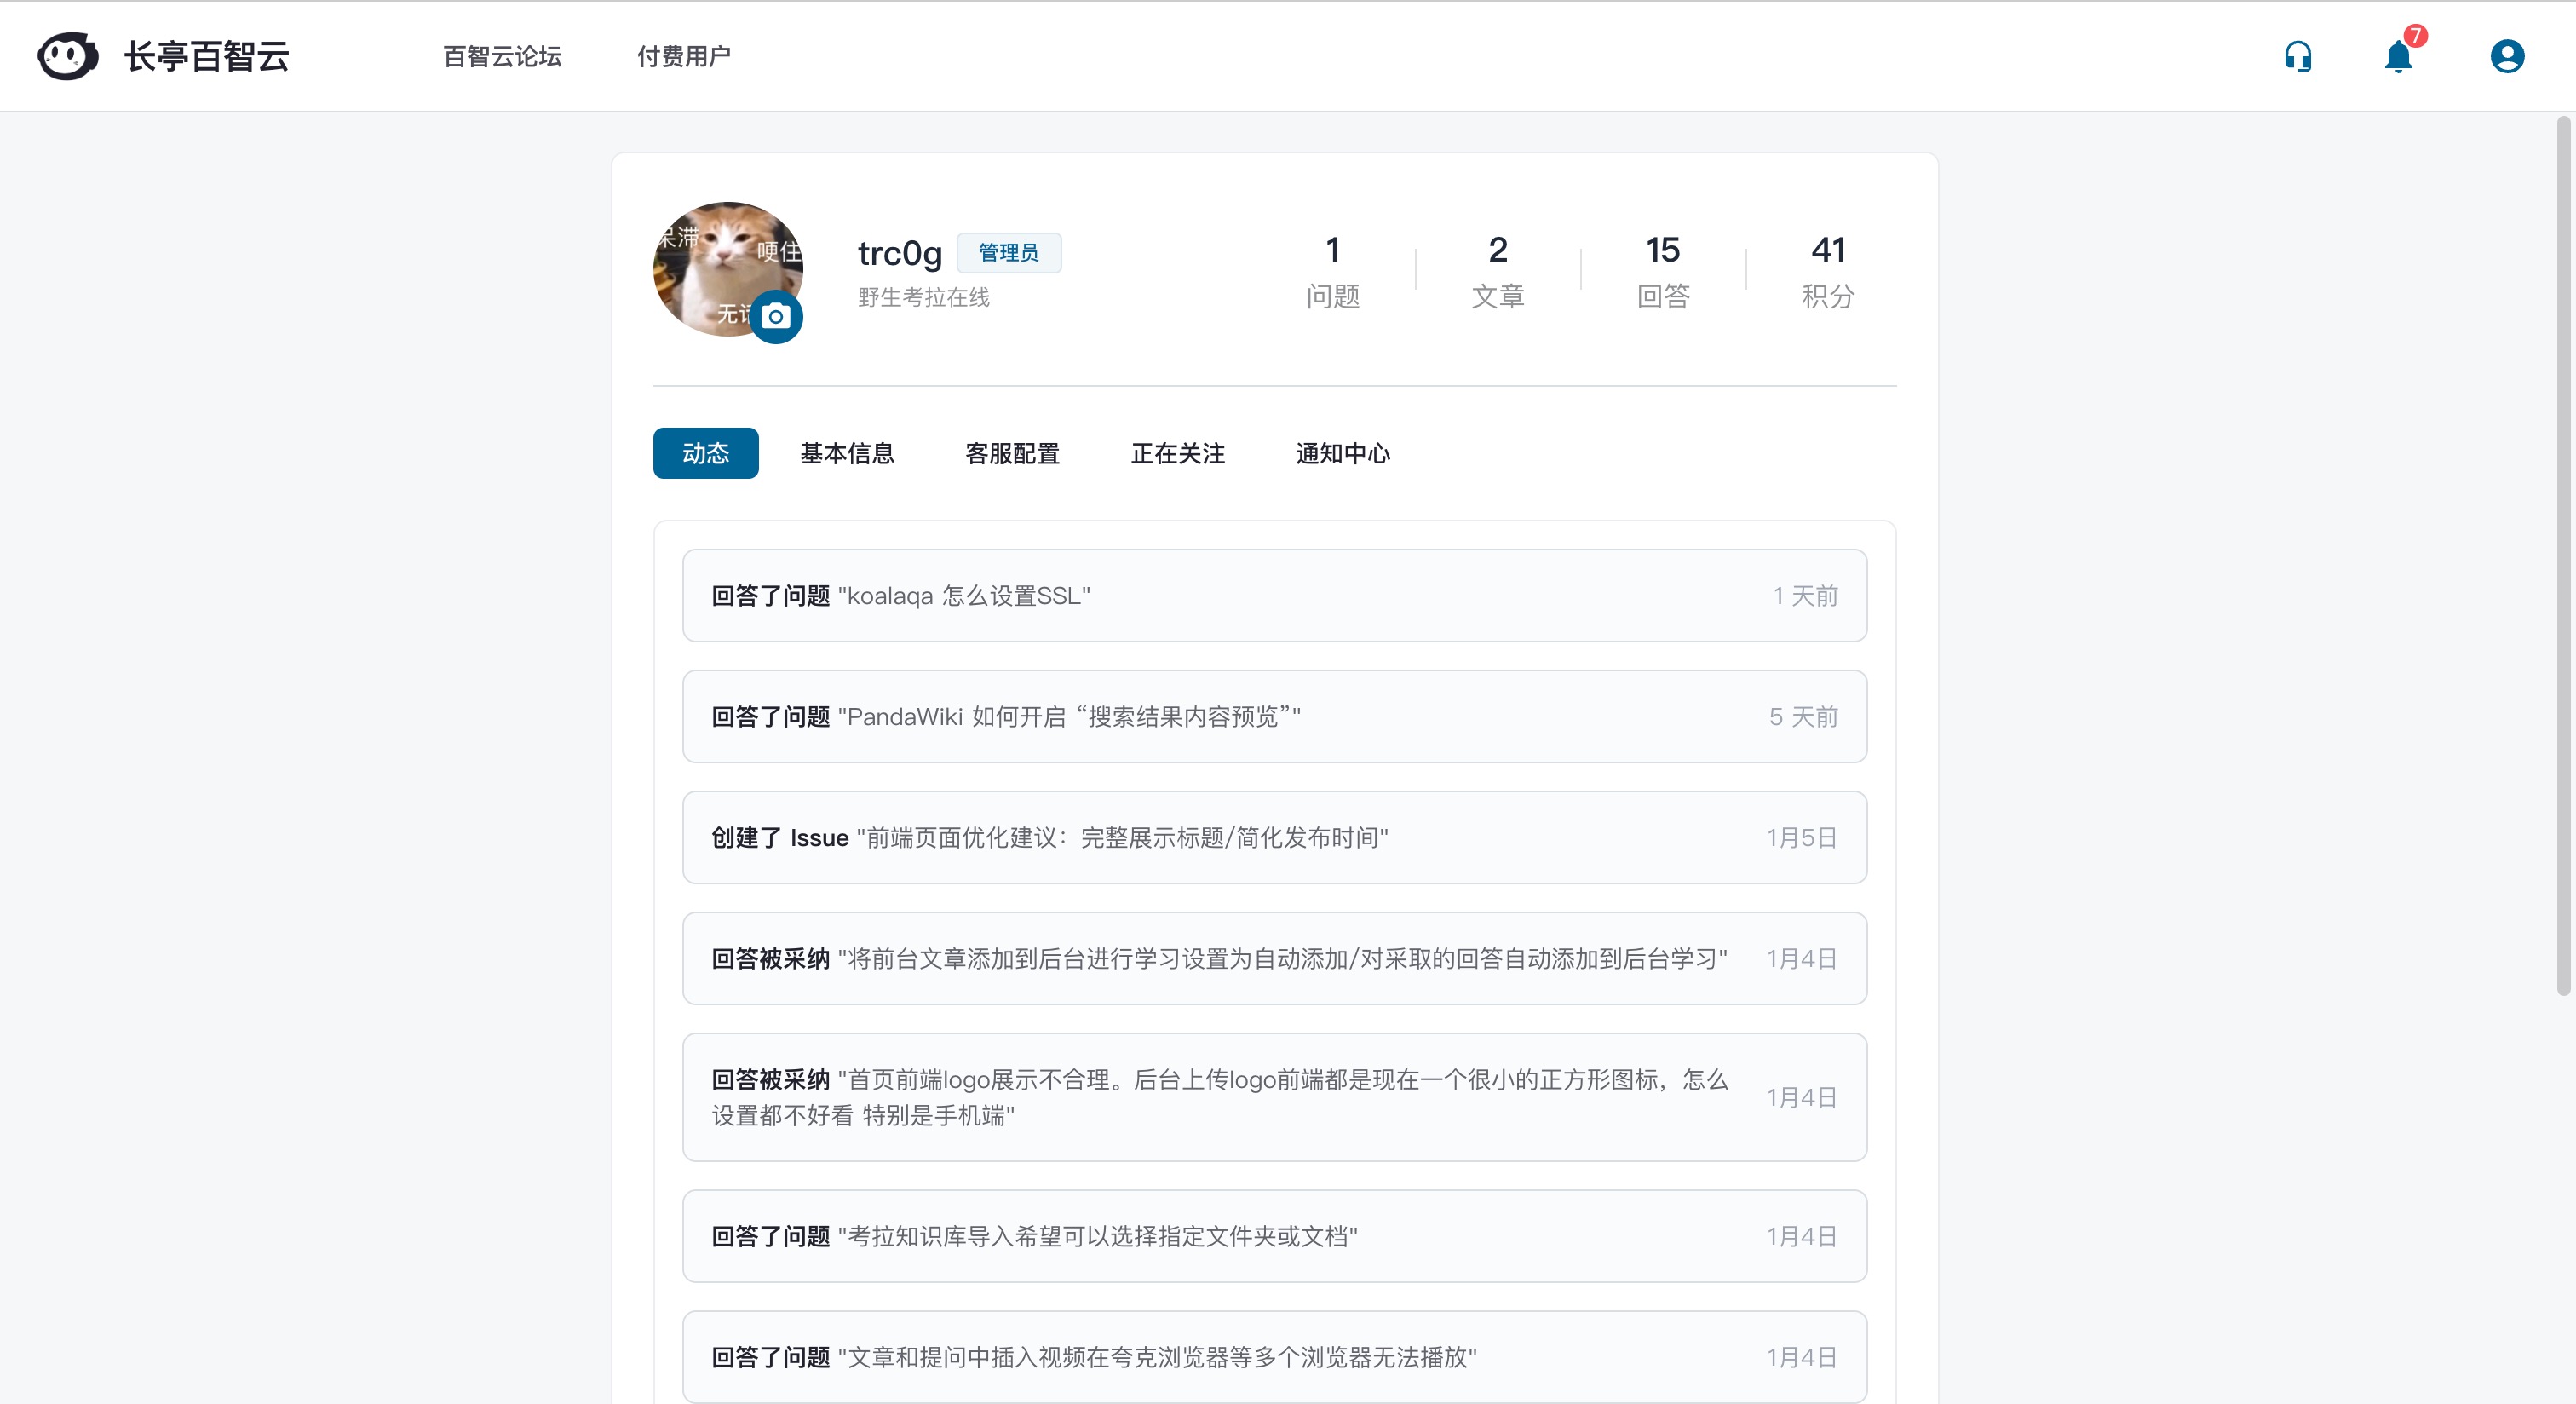Open 付费用户 in the top navigation

(x=684, y=56)
